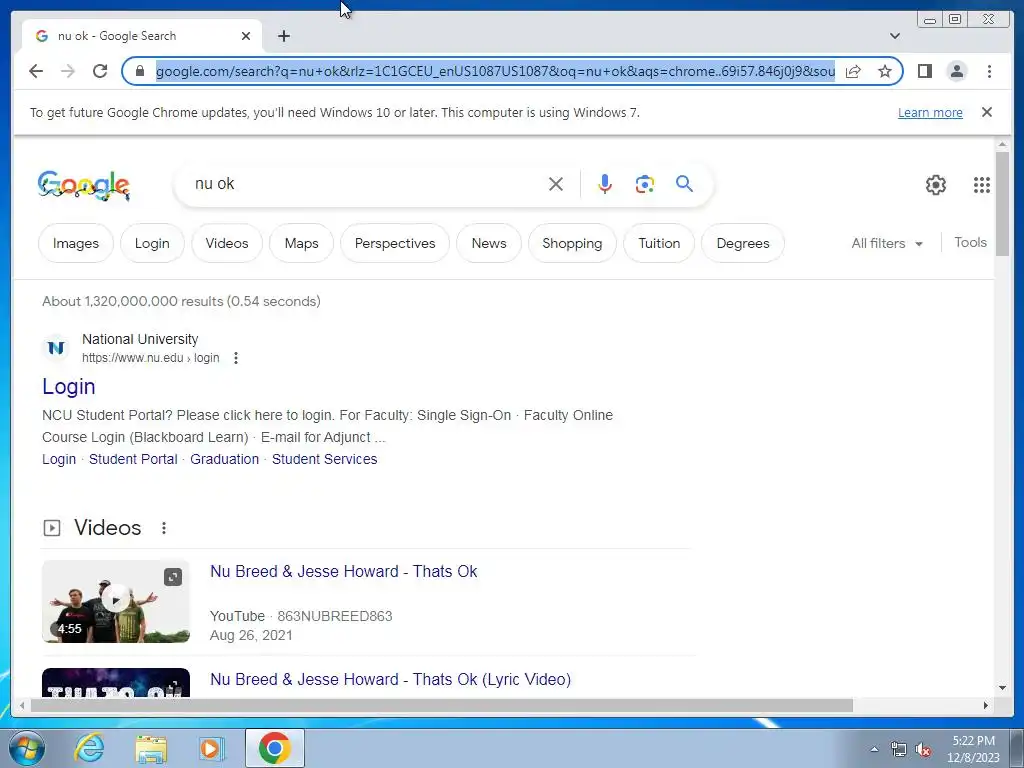Image resolution: width=1024 pixels, height=768 pixels.
Task: Click the Learn more link
Action: pos(930,112)
